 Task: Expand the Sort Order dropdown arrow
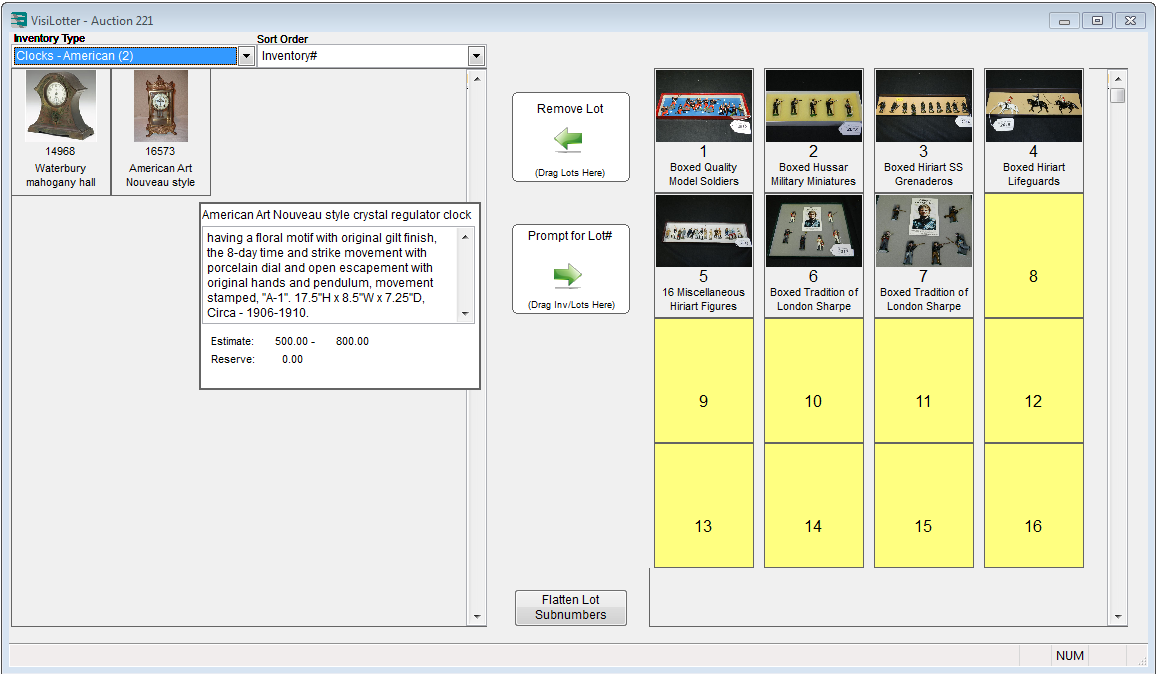(x=476, y=57)
